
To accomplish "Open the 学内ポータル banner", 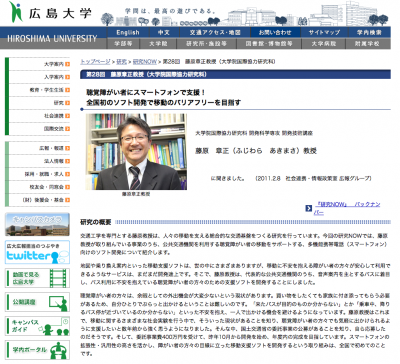I will pos(37,350).
